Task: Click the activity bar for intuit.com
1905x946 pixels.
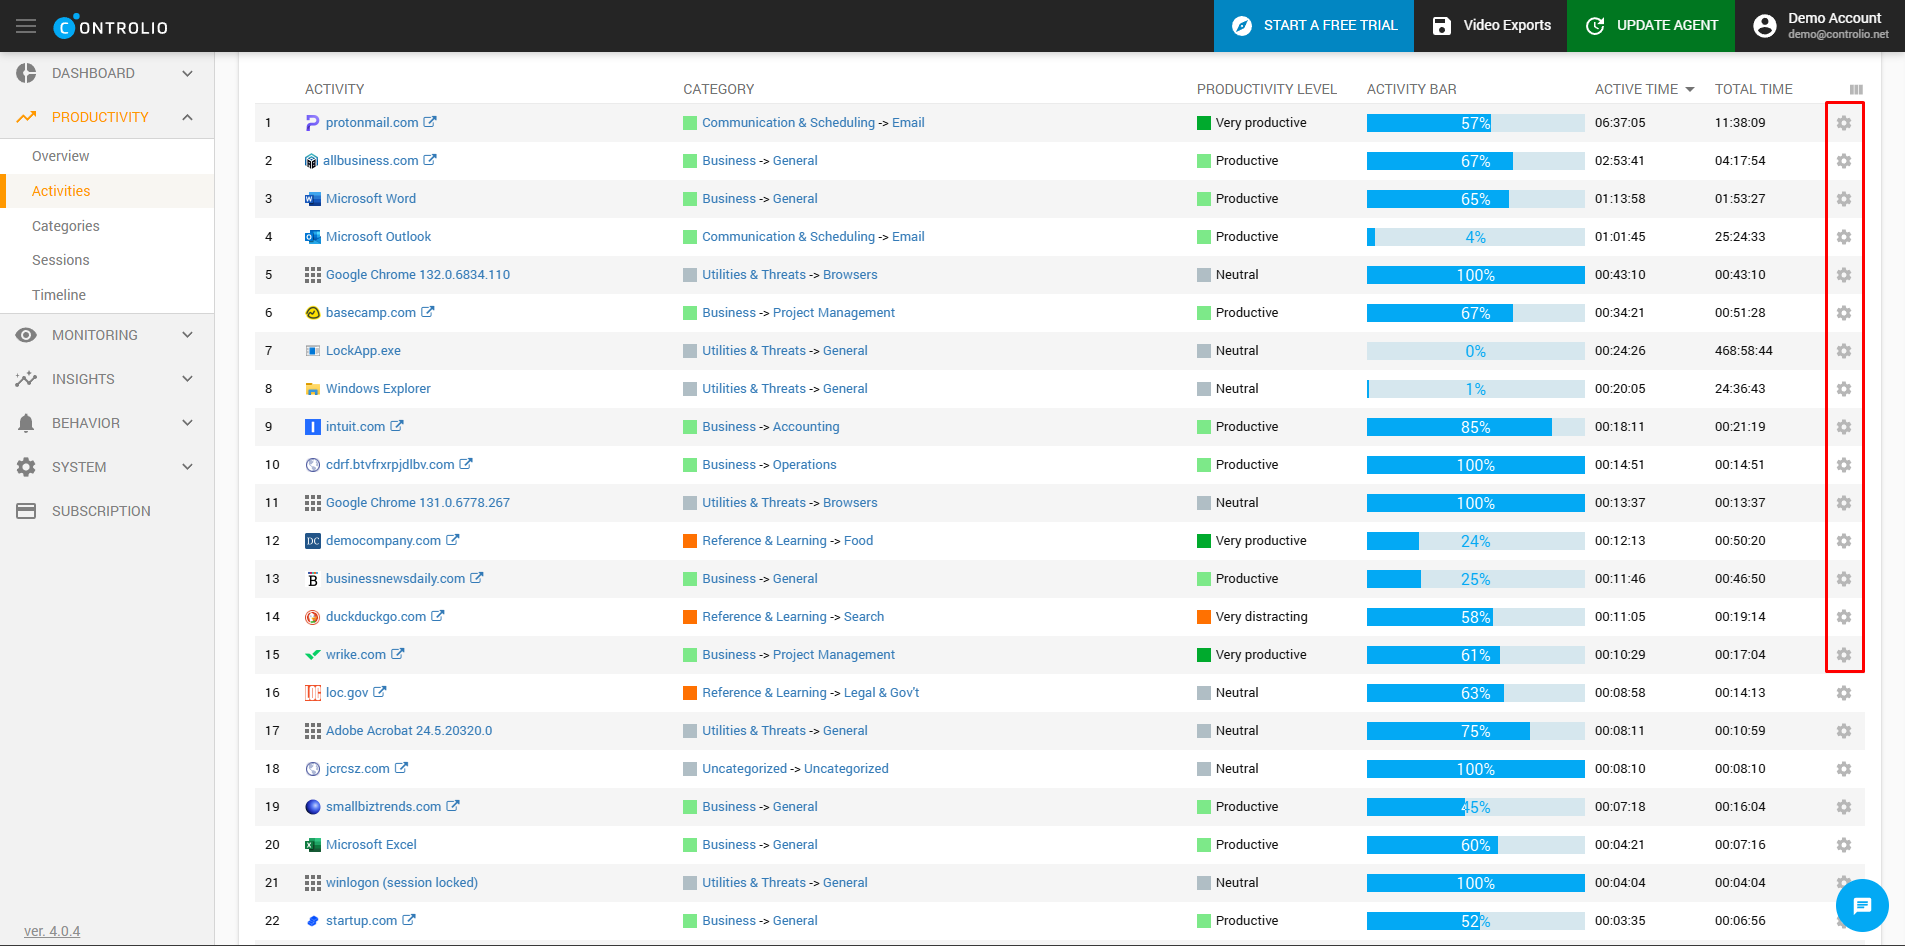Action: [x=1475, y=427]
